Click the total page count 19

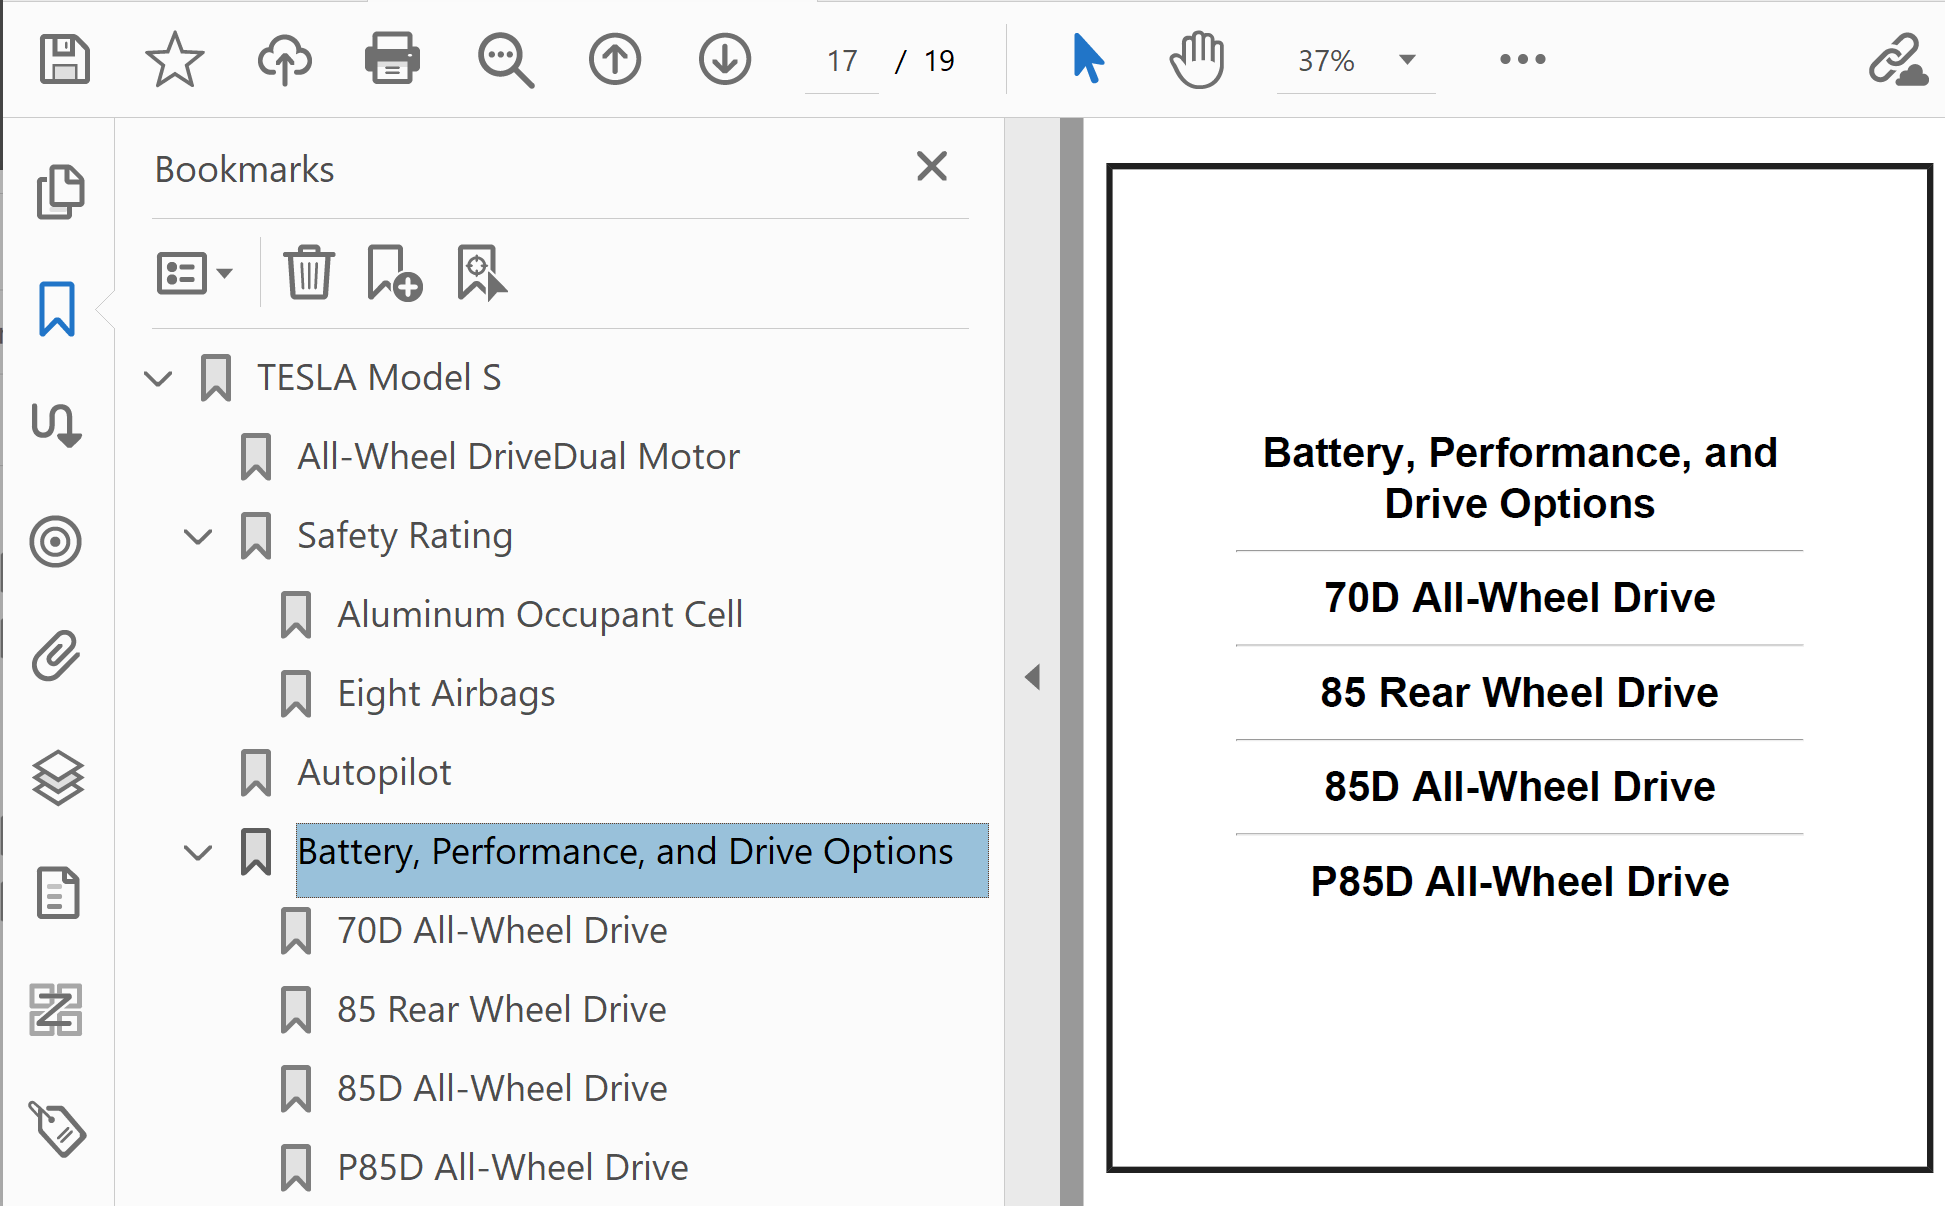click(x=939, y=61)
